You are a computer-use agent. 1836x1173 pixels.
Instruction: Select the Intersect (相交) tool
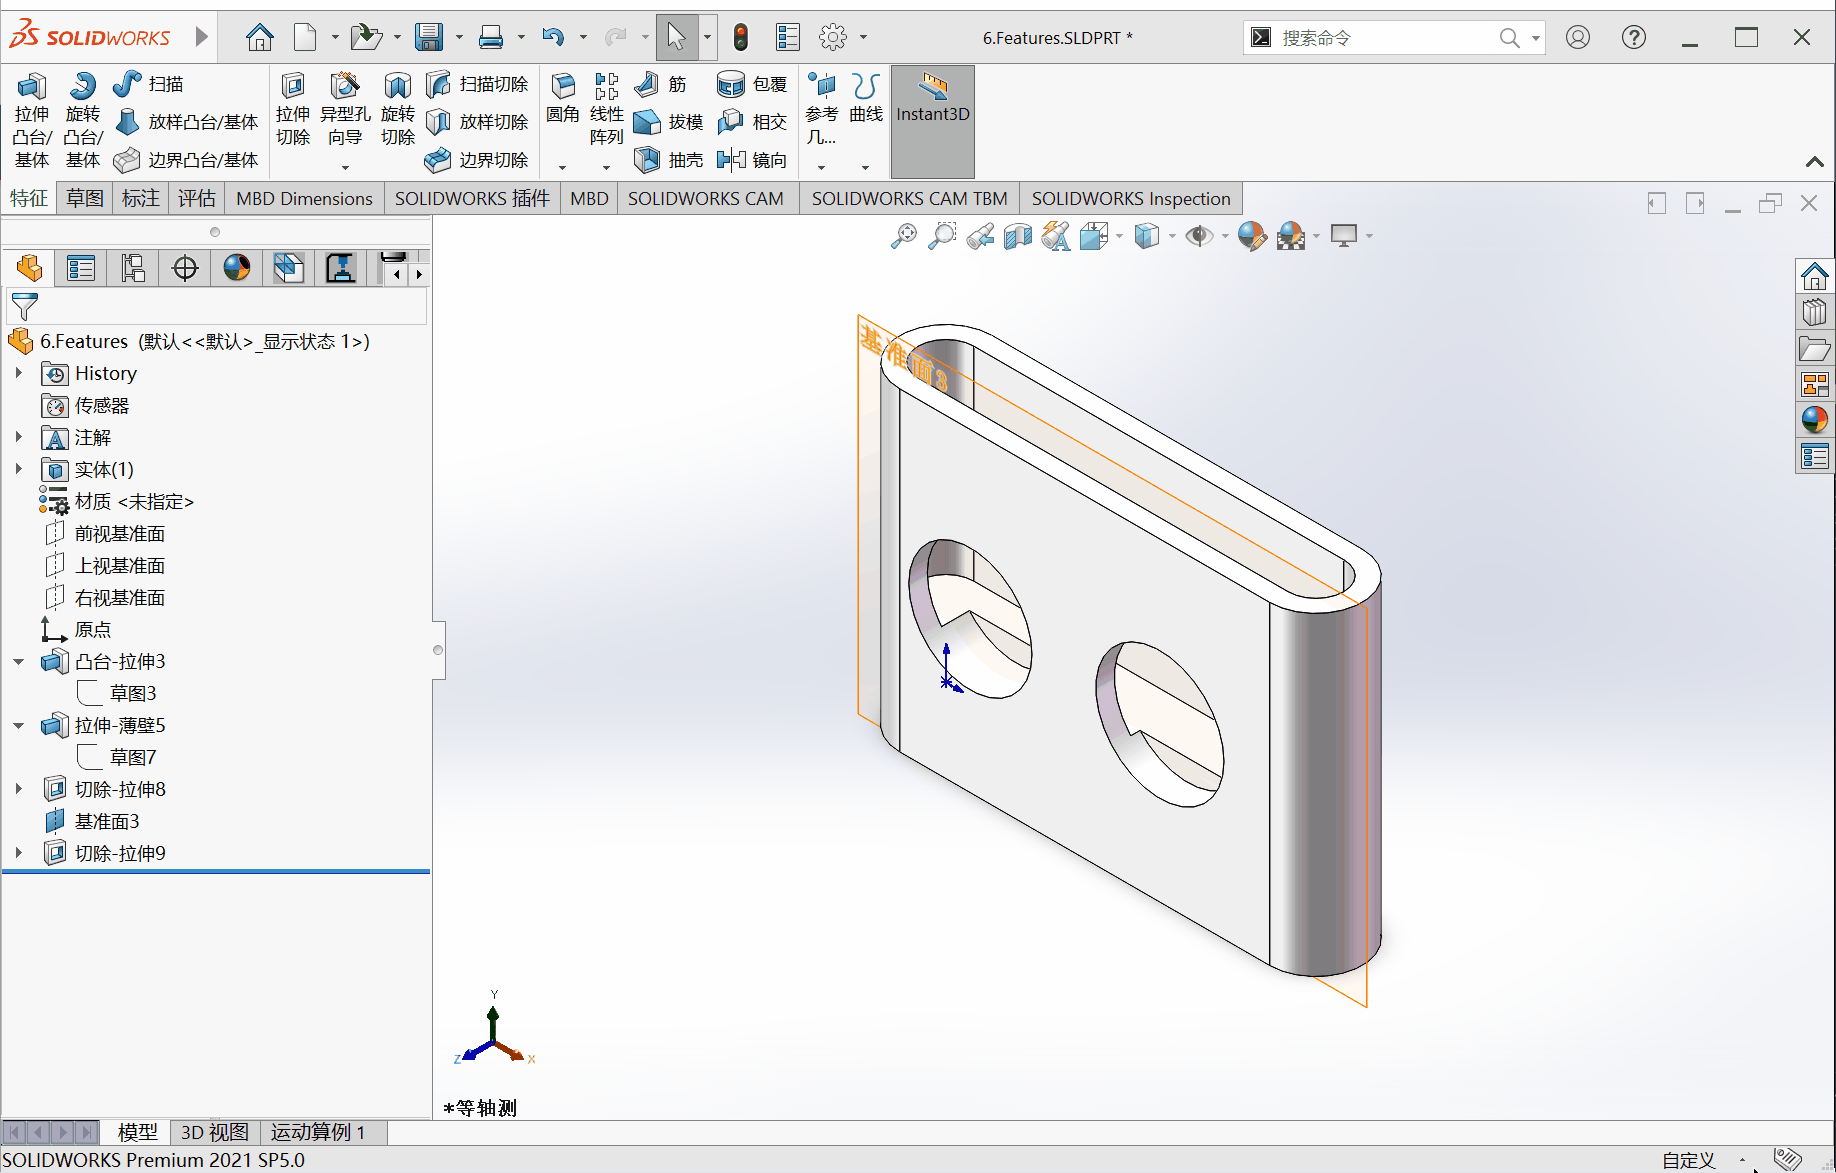[x=753, y=122]
